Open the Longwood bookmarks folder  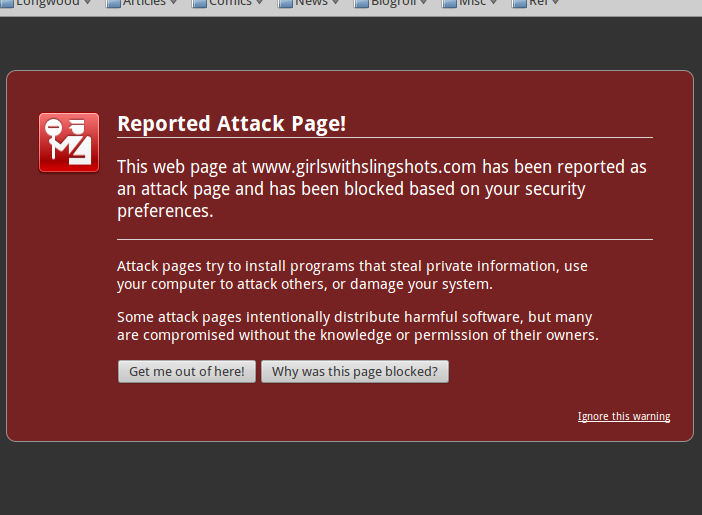point(46,4)
